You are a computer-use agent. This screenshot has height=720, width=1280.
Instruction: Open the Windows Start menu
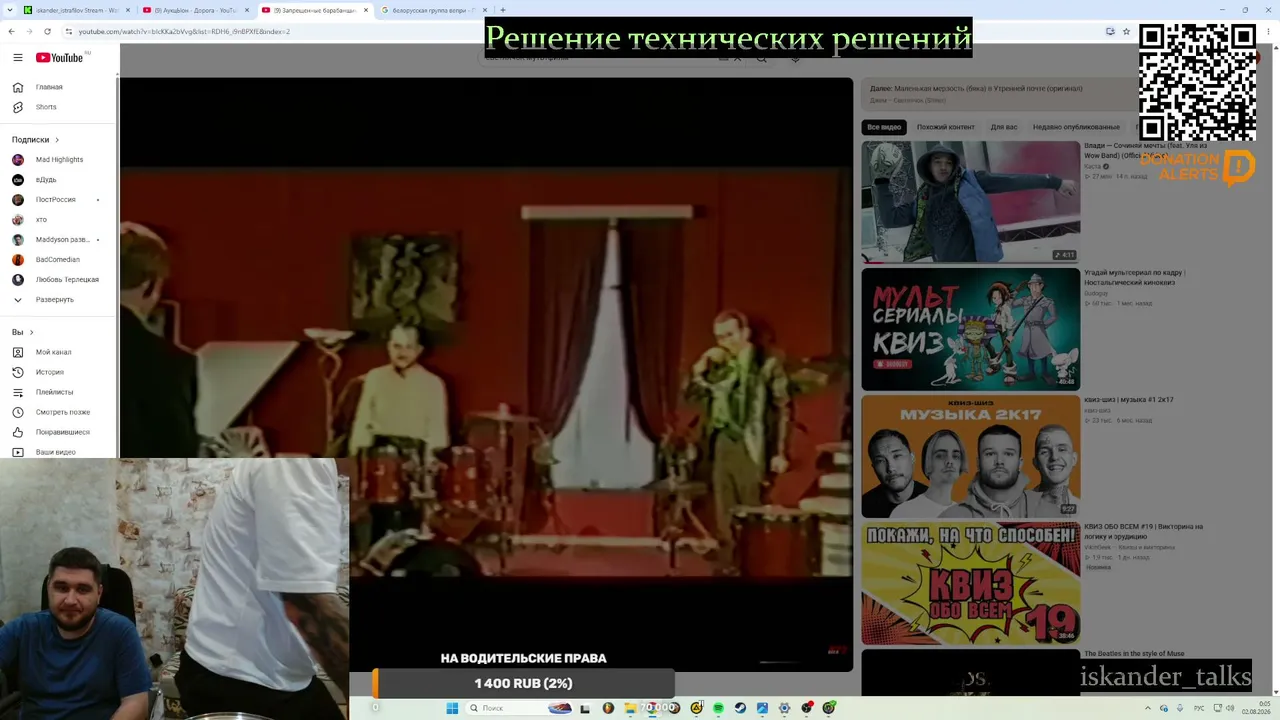pos(452,708)
